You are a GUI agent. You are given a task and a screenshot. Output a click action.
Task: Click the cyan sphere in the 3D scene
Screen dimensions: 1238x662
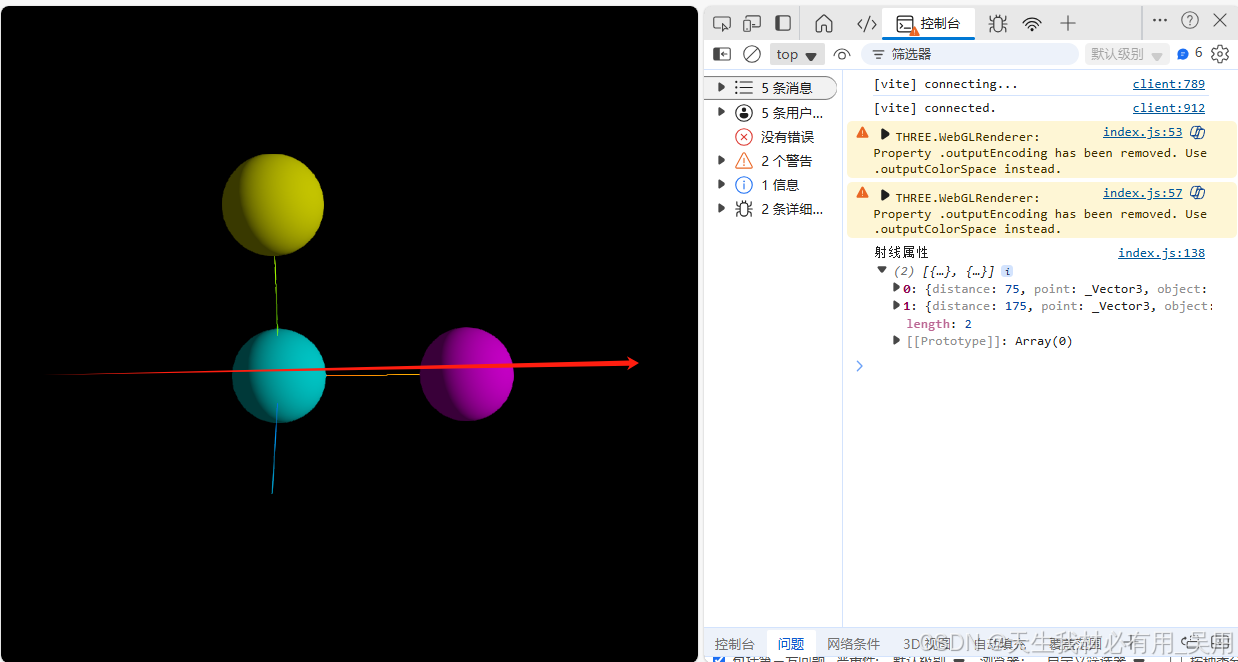click(x=279, y=376)
